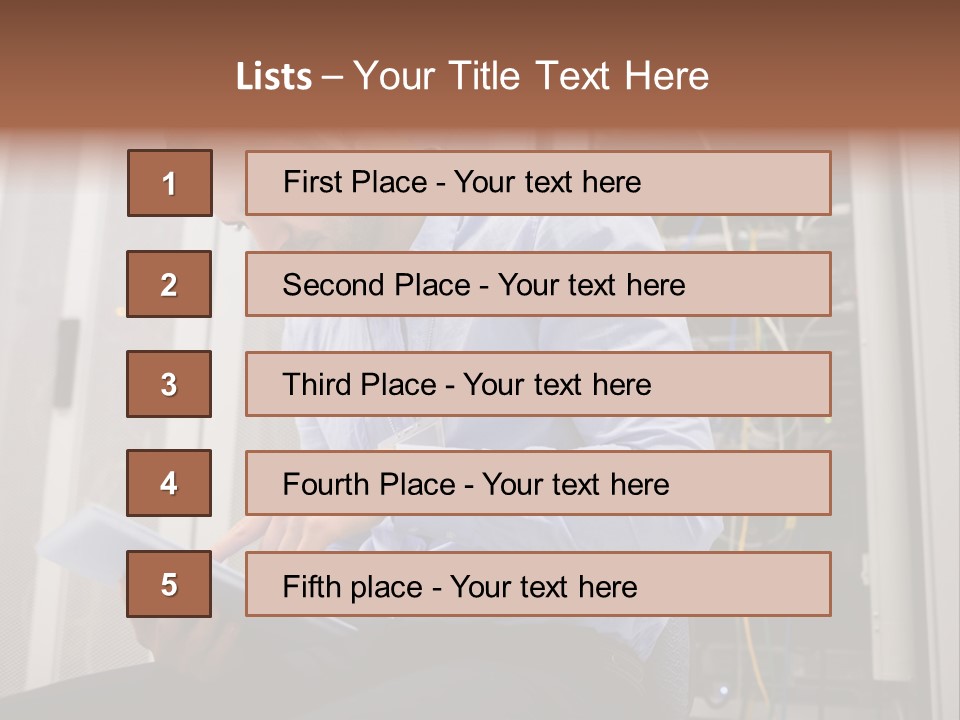Screen dimensions: 960x720
Task: Select the "Third Place - Your text here" bar
Action: [538, 384]
